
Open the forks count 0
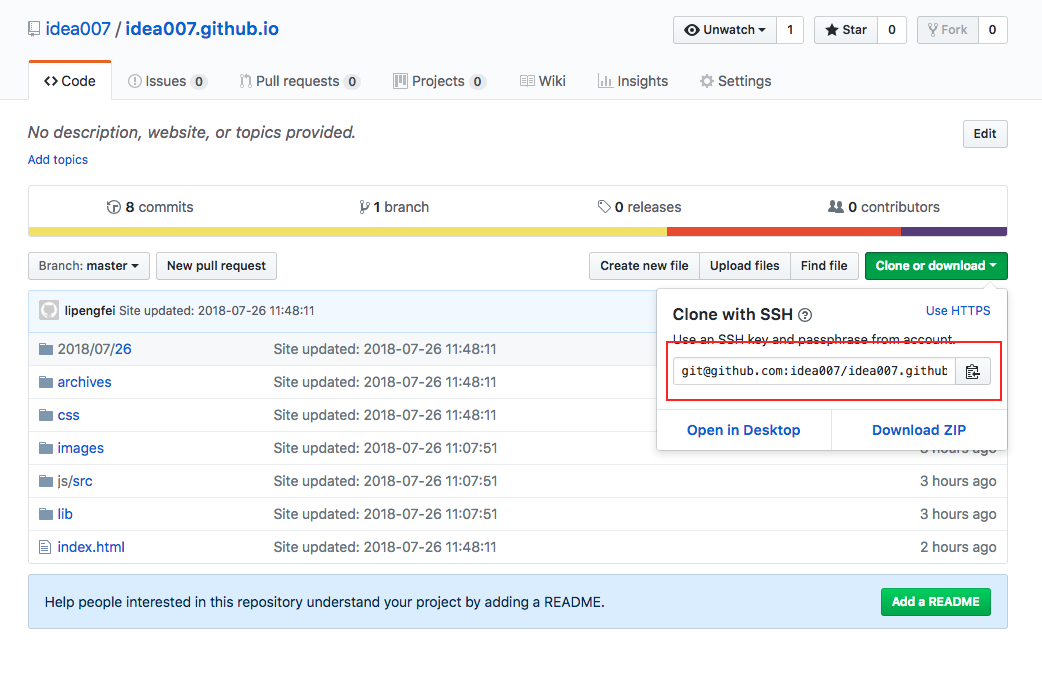point(992,30)
